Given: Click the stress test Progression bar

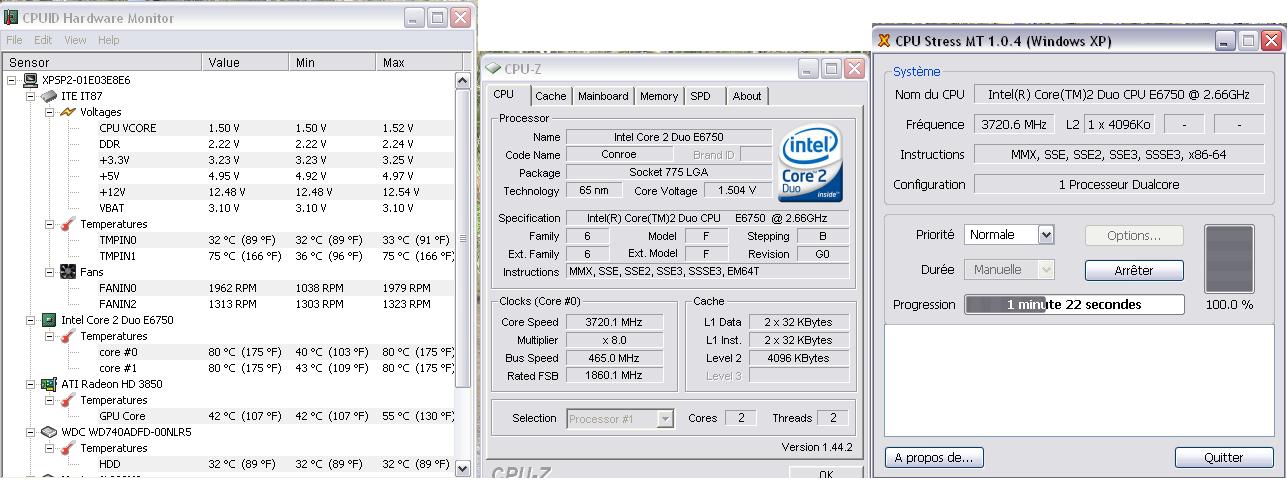Looking at the screenshot, I should click(x=1073, y=304).
